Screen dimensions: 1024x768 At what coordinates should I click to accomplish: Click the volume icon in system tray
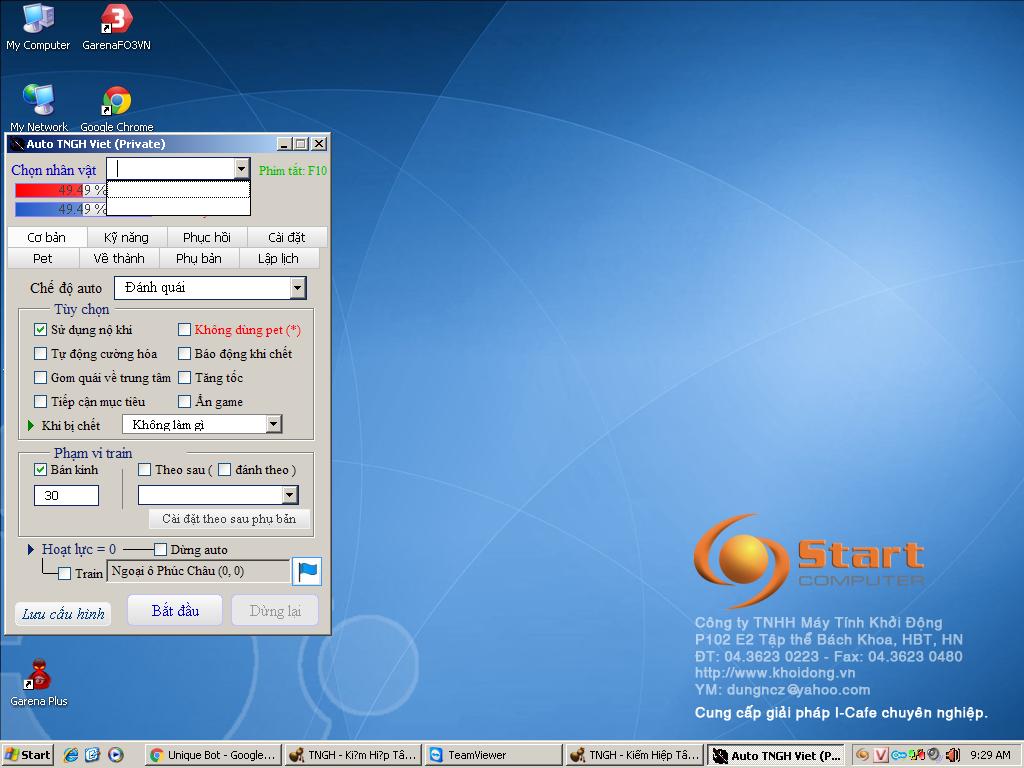pyautogui.click(x=952, y=755)
